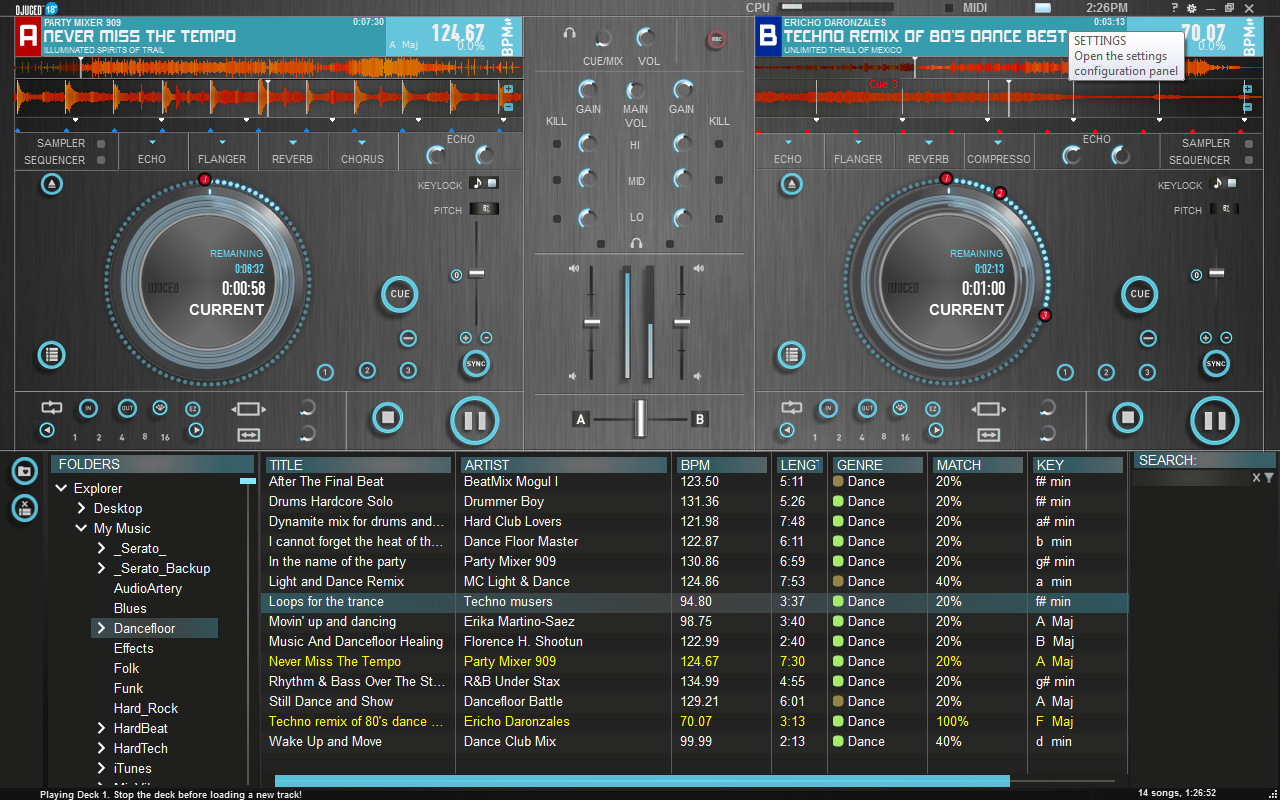
Task: Click the ARTIST column header
Action: 563,465
